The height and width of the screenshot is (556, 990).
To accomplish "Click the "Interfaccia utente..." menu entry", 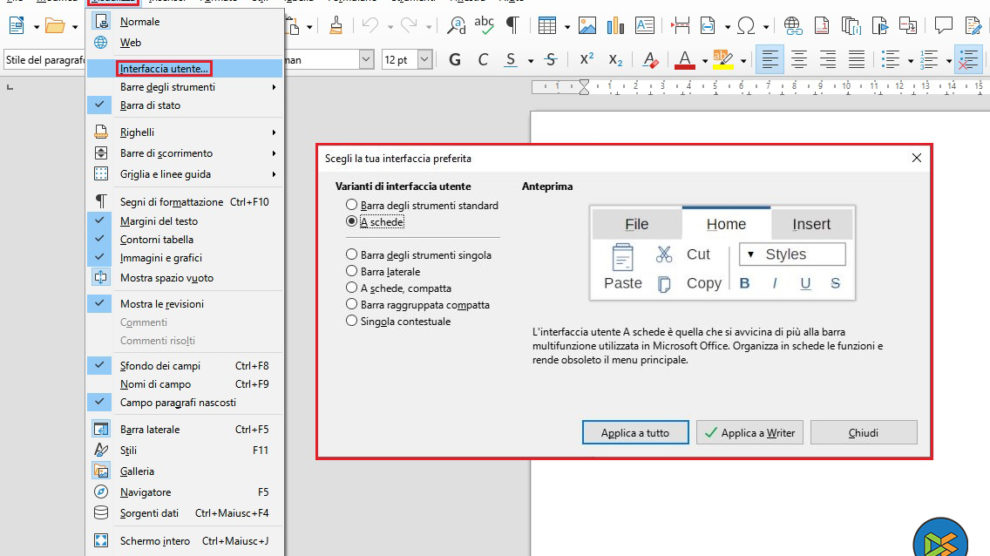I will coord(164,69).
